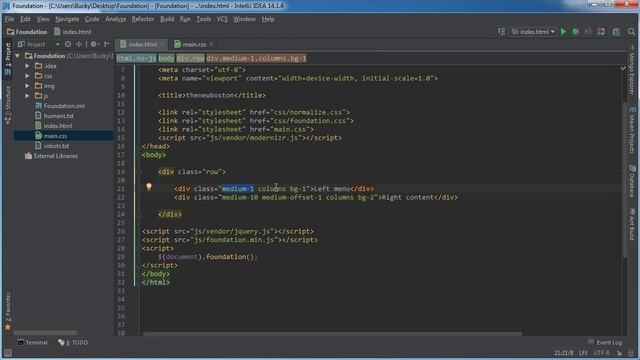Close the index.html editor tab

coord(163,44)
